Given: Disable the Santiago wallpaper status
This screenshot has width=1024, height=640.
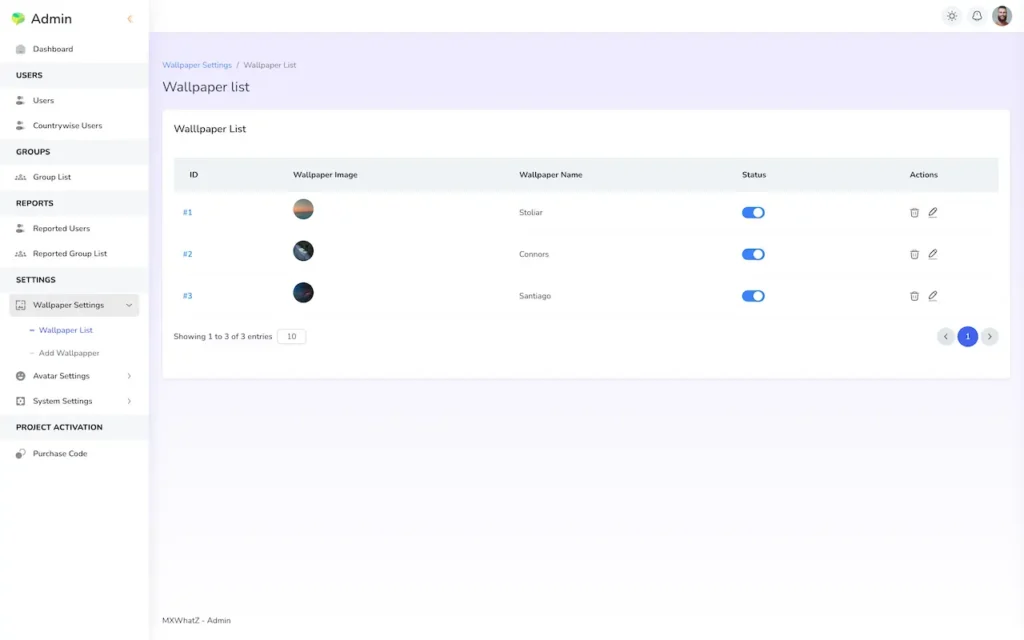Looking at the screenshot, I should tap(753, 296).
